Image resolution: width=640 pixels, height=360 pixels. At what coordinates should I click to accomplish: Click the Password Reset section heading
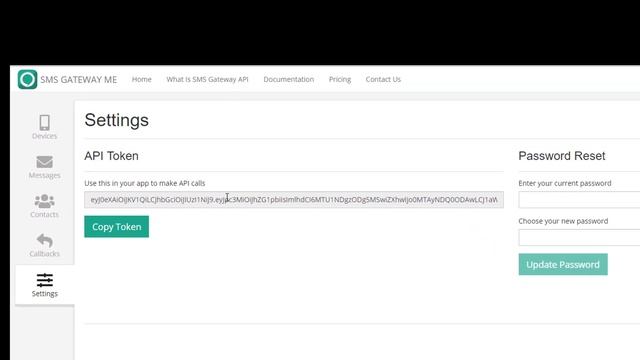pos(562,156)
